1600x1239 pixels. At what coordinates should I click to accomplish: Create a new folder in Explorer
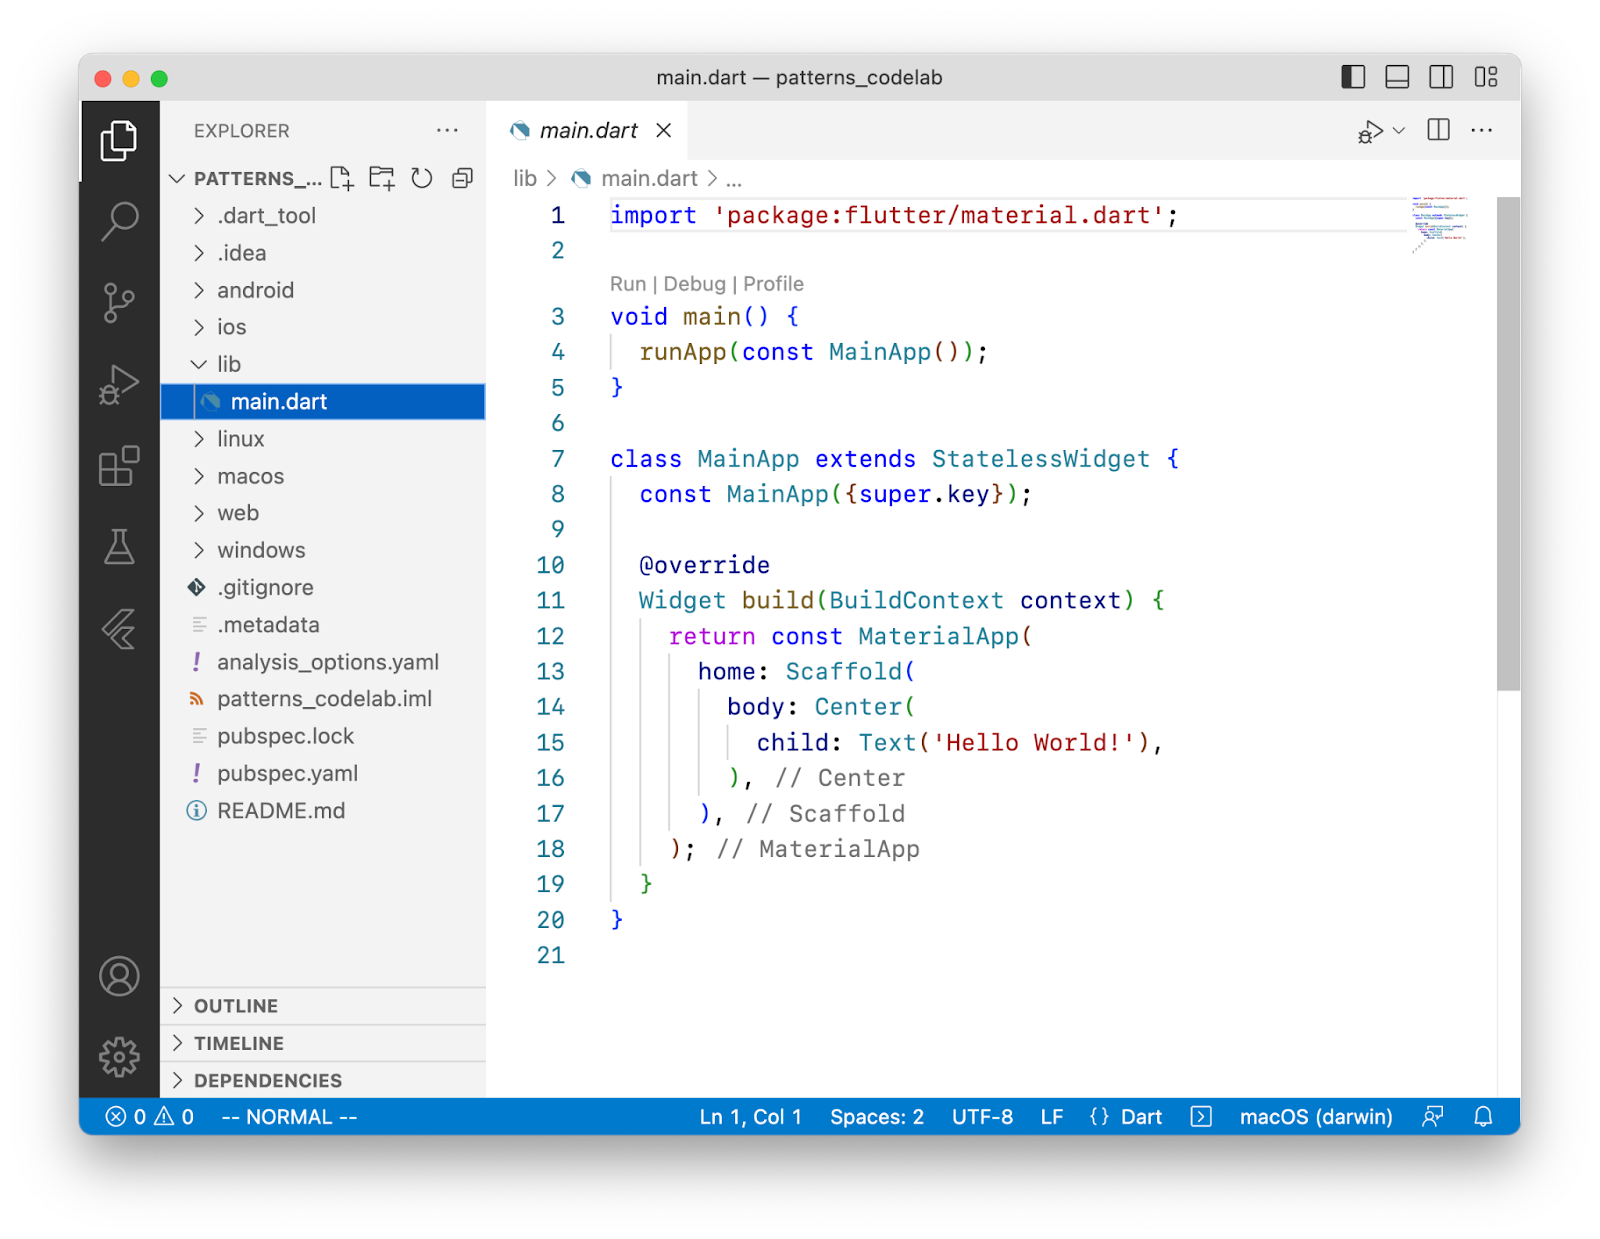tap(381, 178)
